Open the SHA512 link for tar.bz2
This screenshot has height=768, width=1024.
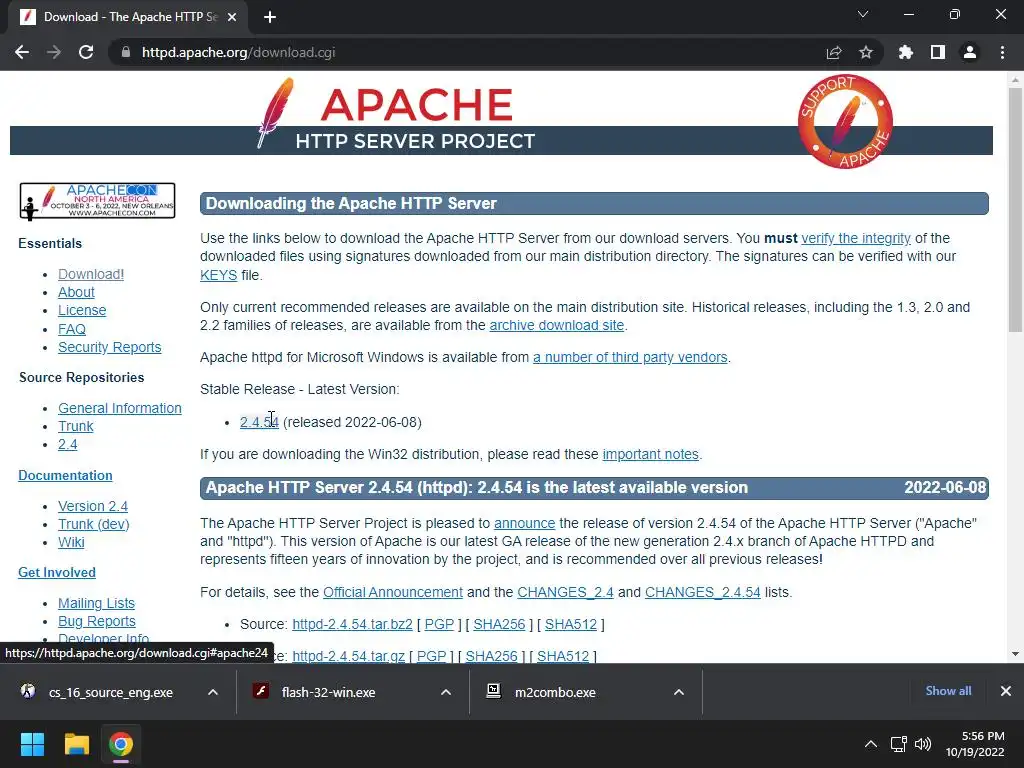[571, 624]
